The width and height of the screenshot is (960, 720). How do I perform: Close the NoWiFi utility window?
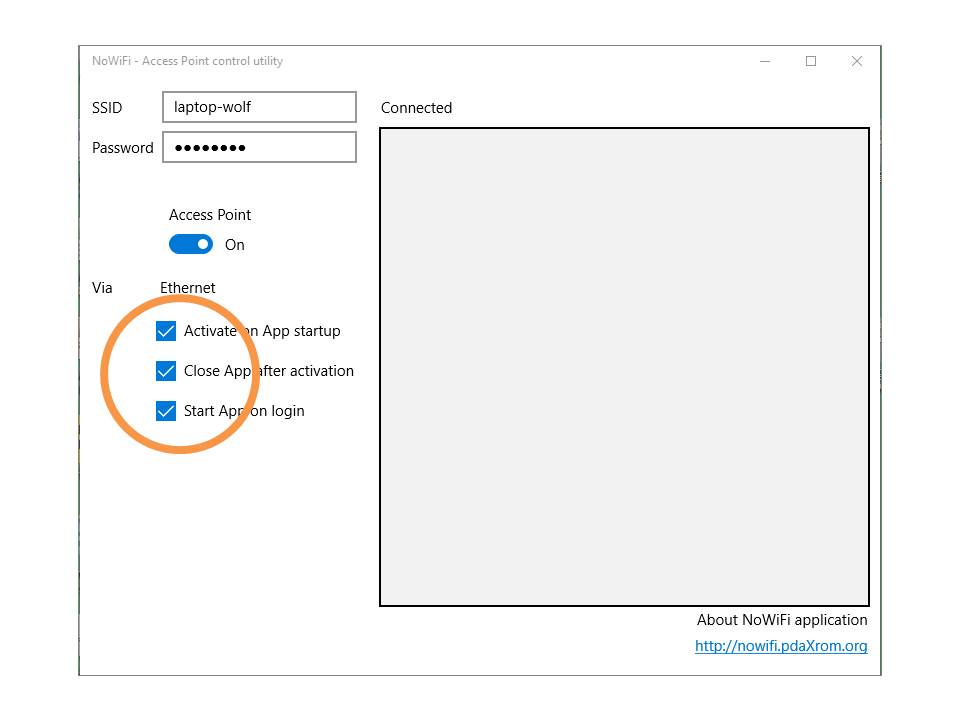[x=857, y=61]
